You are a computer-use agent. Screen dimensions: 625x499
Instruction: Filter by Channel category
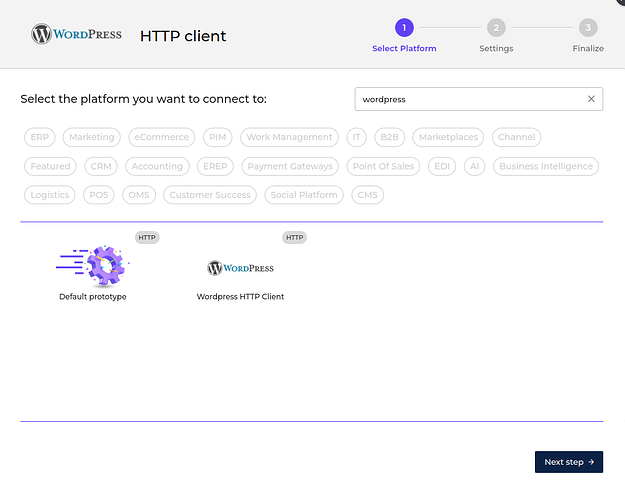517,137
